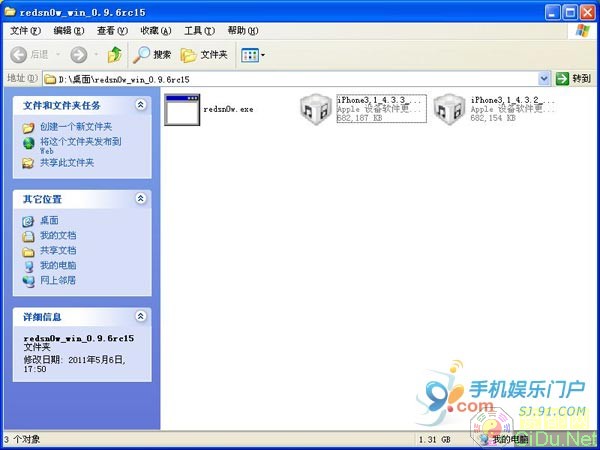The image size is (600, 450).
Task: Open the Search (搜索) toolbar tool
Action: click(152, 54)
